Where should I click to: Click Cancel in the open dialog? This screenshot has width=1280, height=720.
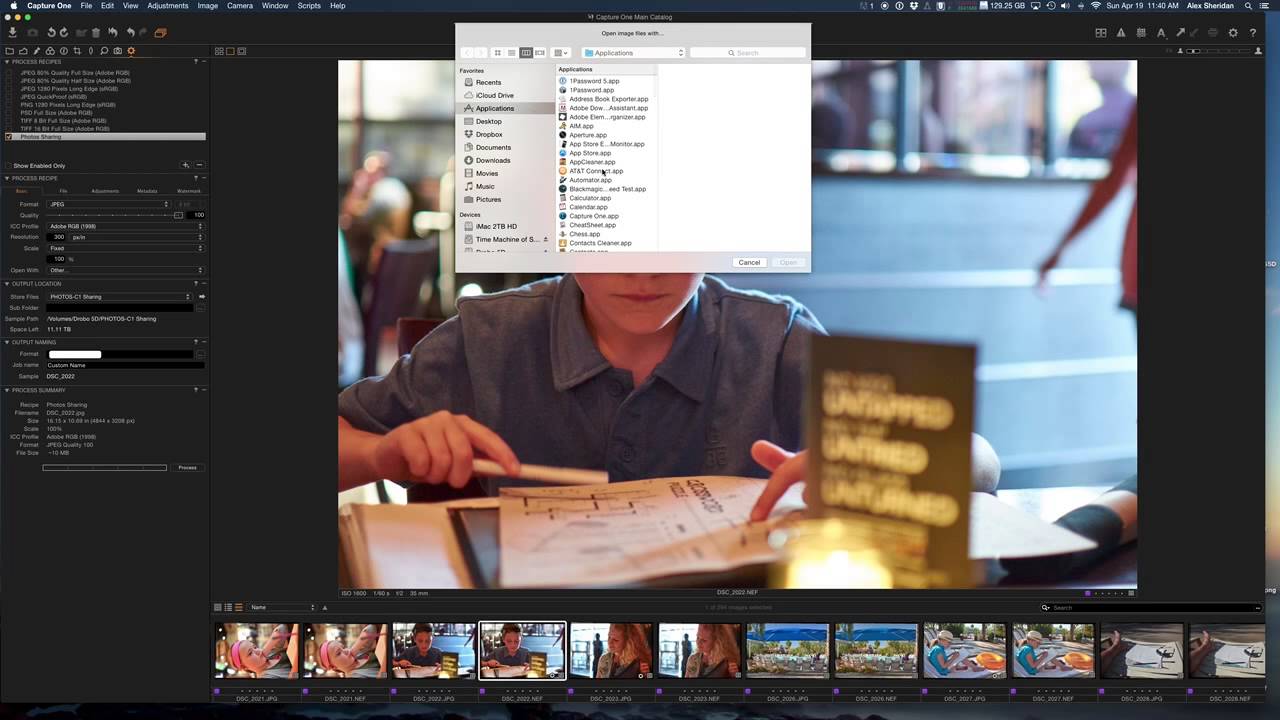point(749,263)
